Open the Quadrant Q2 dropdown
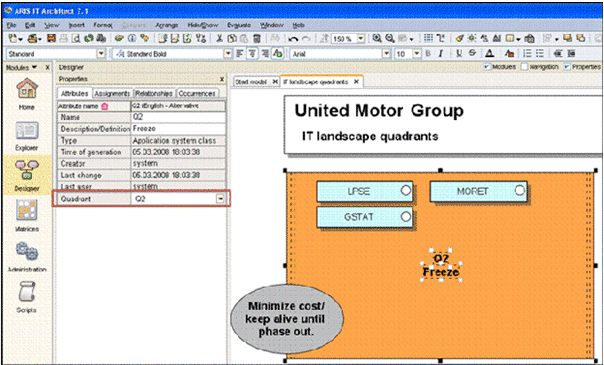 pyautogui.click(x=220, y=199)
